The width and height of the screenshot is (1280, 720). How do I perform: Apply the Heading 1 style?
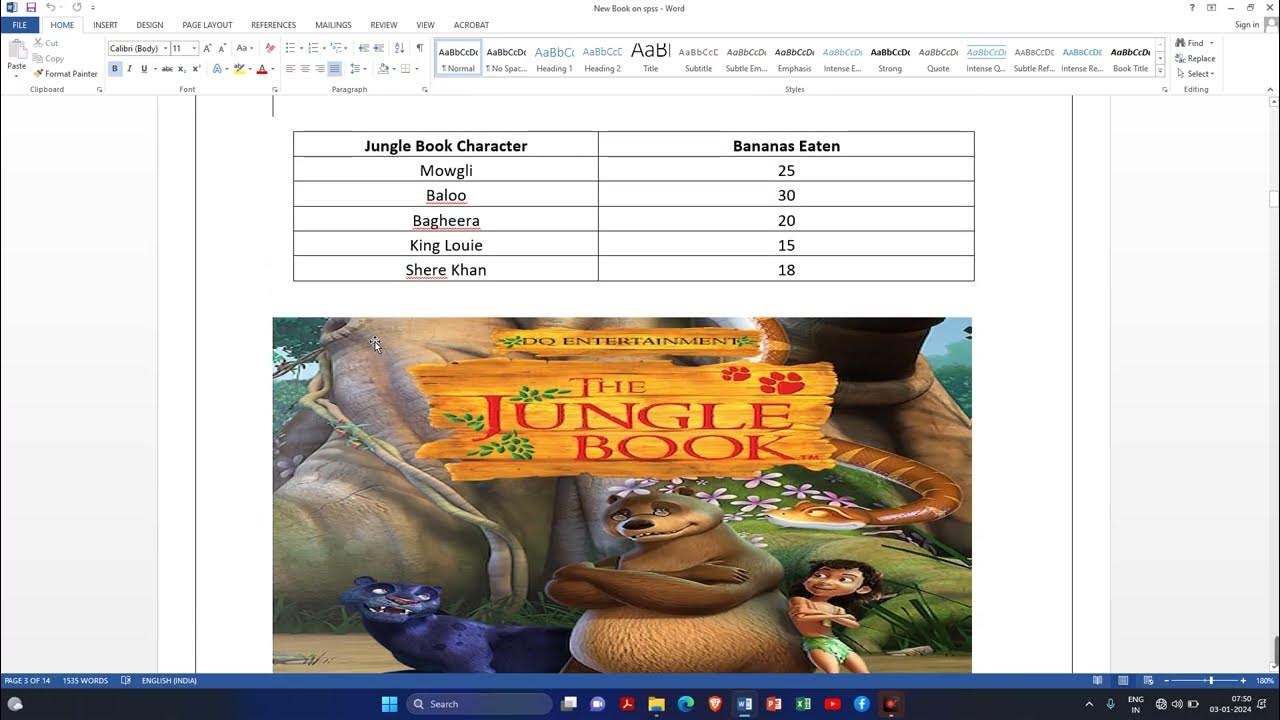pos(554,58)
